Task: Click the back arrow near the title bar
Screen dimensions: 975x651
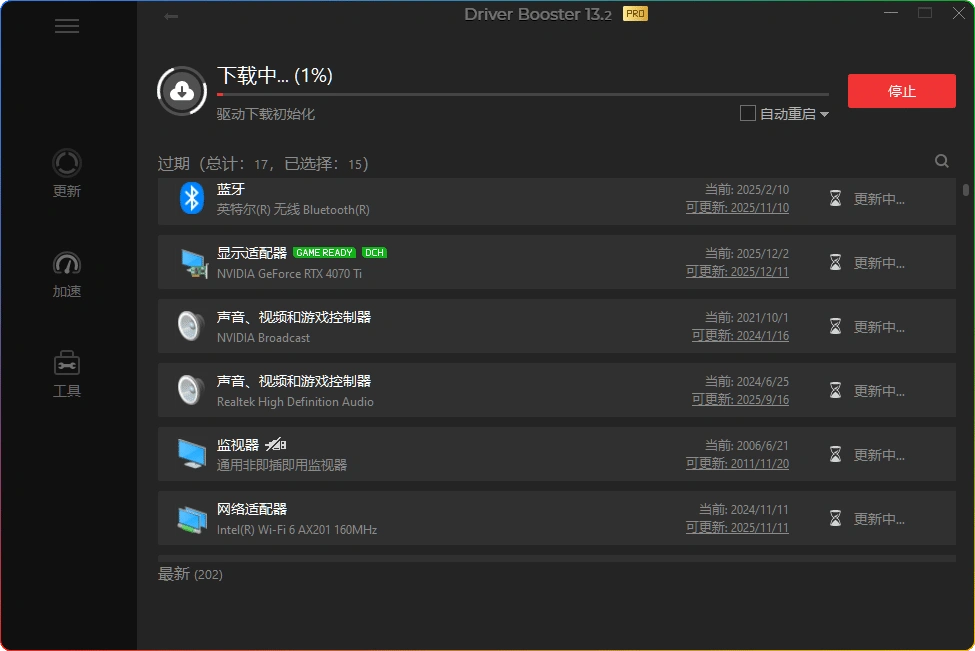Action: point(170,17)
